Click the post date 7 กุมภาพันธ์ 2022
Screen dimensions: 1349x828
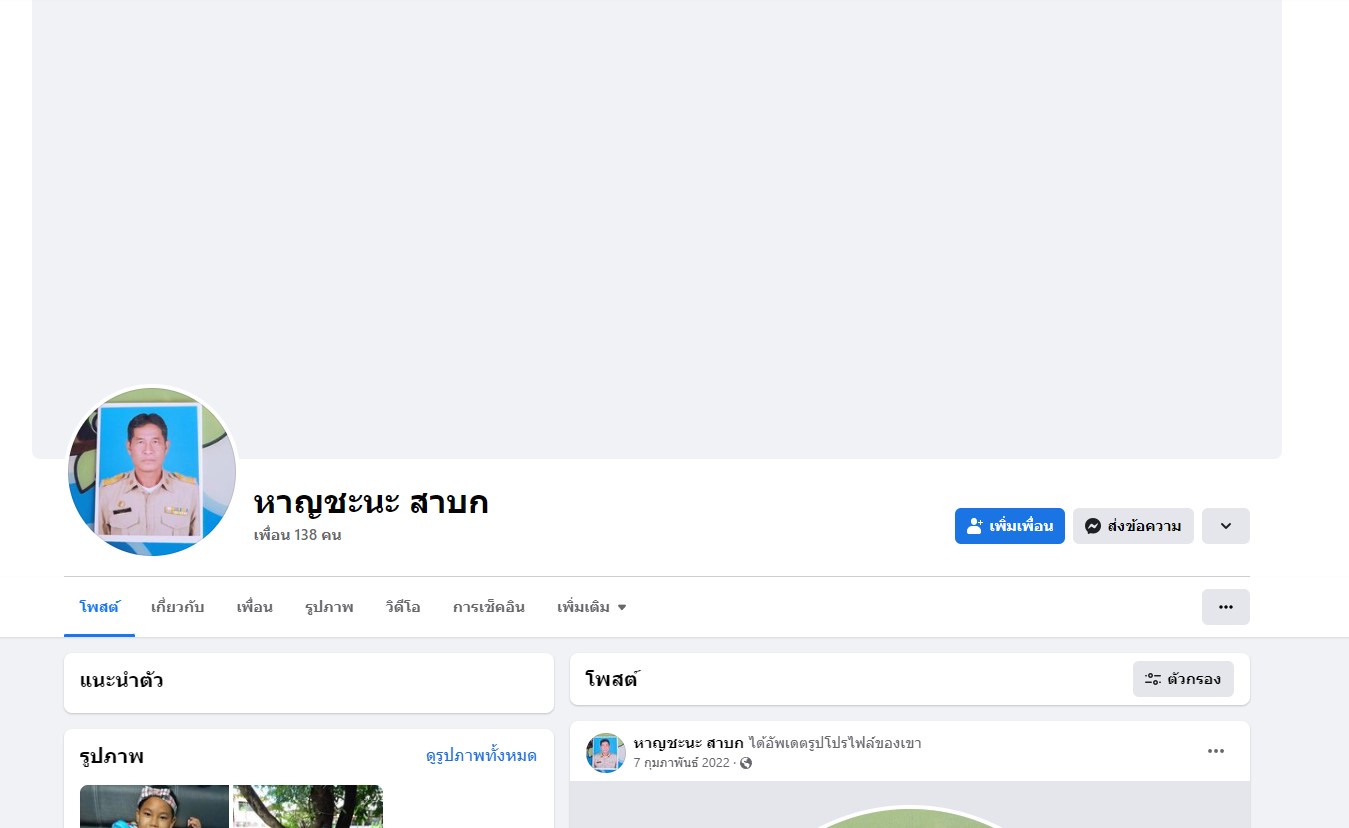(x=682, y=763)
